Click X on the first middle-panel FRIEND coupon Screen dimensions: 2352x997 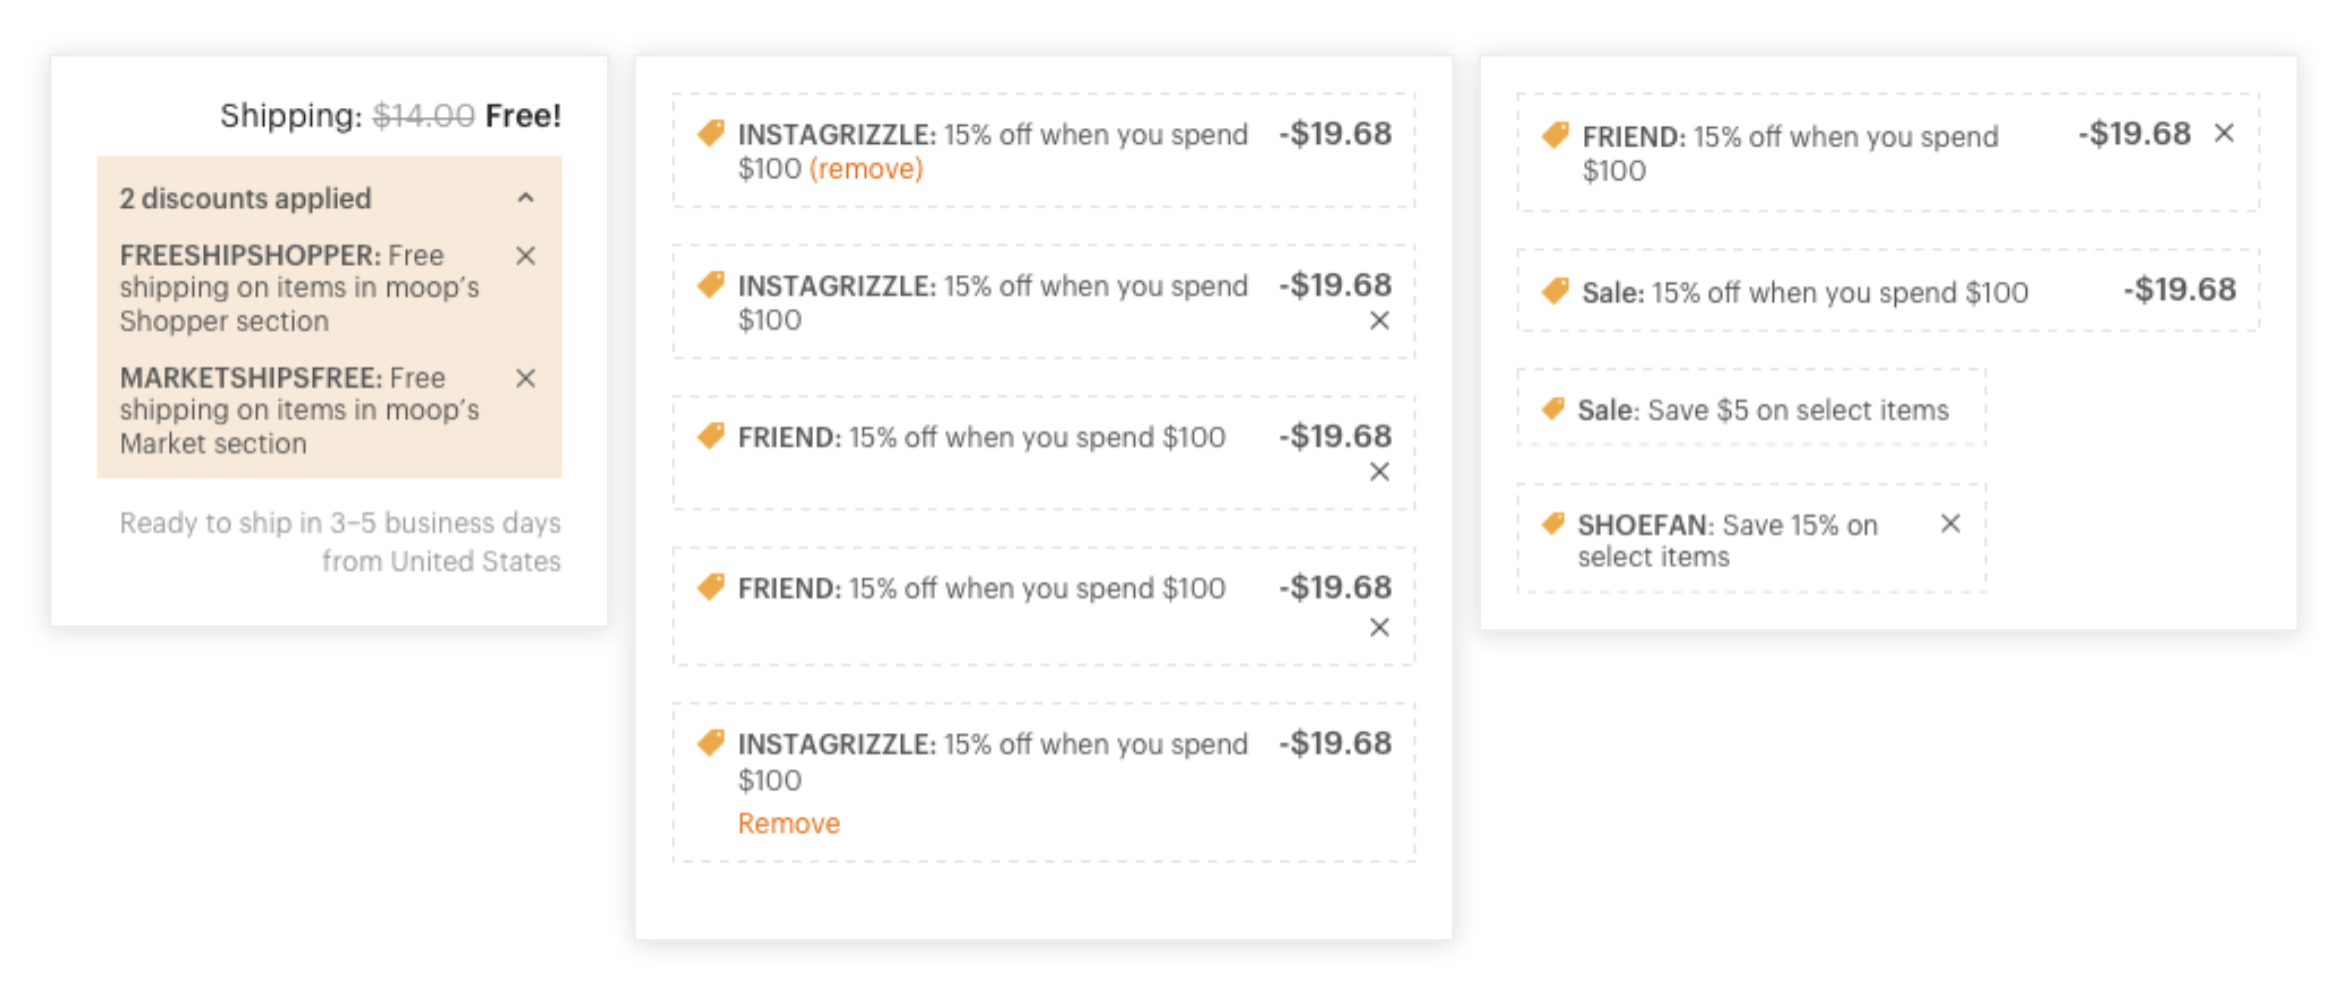(1380, 472)
